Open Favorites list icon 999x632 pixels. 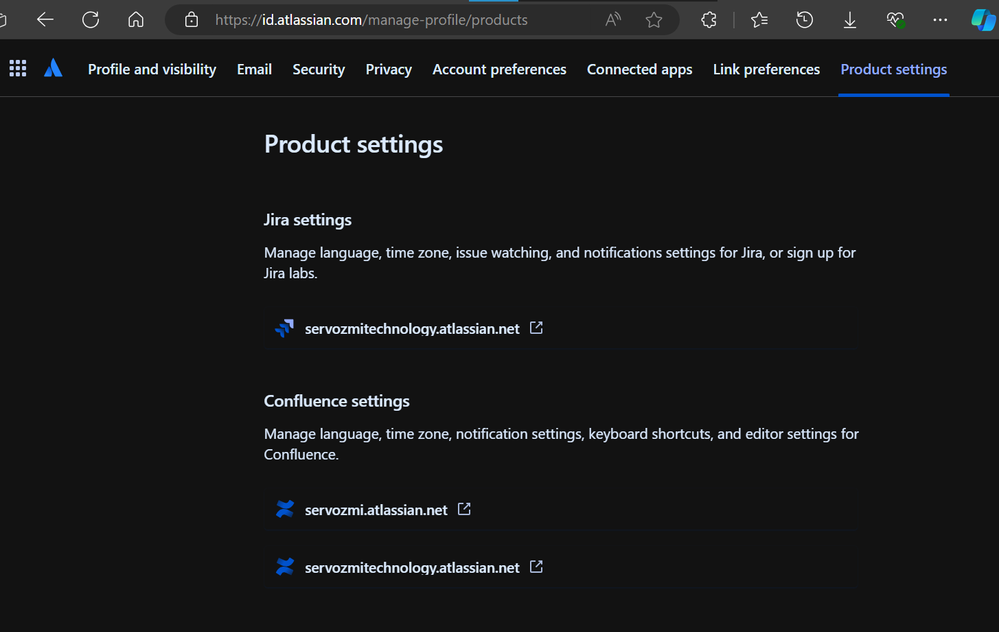759,20
